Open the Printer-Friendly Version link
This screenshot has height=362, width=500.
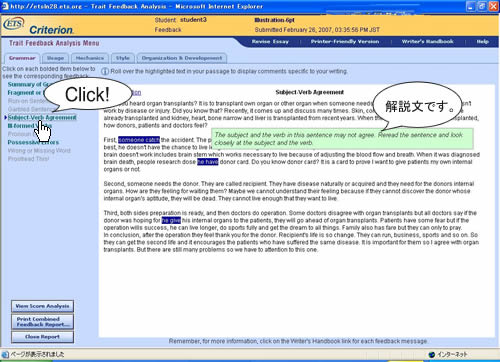[x=345, y=42]
